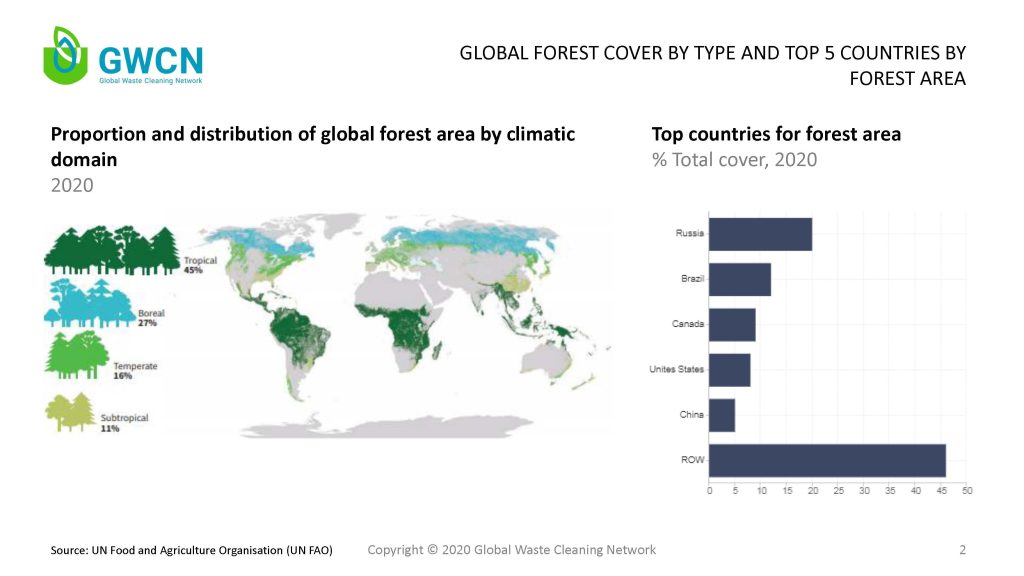This screenshot has width=1024, height=576.
Task: Click the ROW bar in chart
Action: (x=827, y=460)
